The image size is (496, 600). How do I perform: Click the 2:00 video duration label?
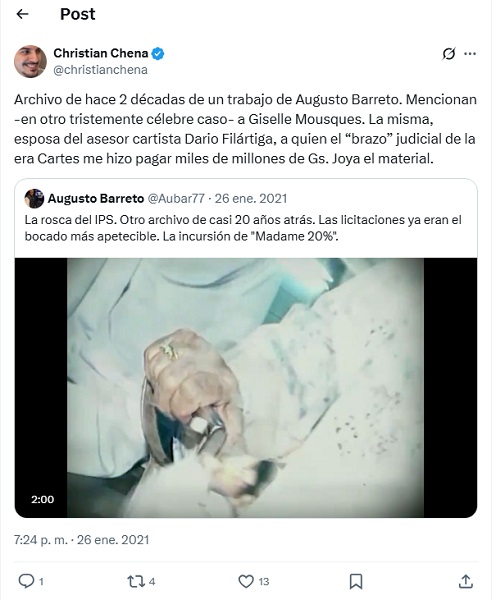[x=42, y=499]
